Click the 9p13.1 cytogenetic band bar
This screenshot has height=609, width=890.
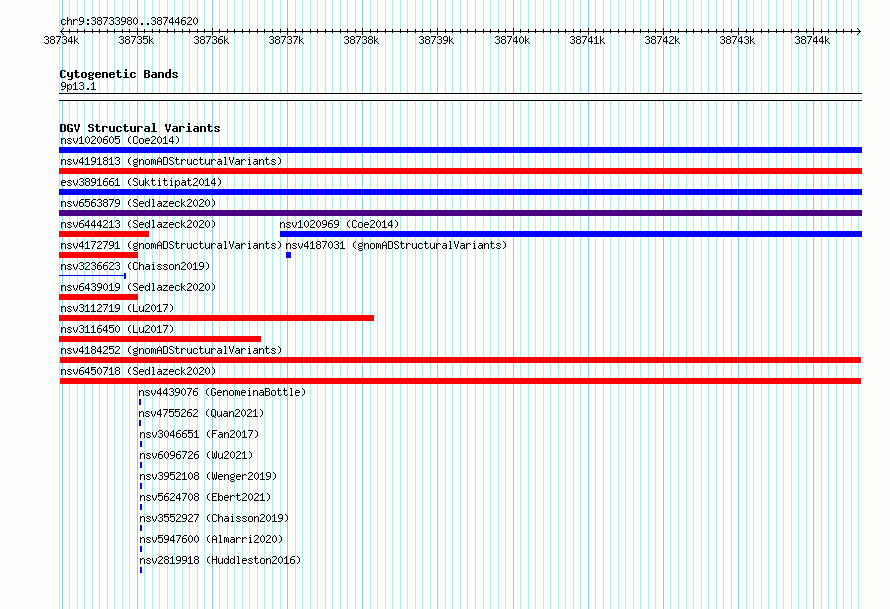(460, 97)
